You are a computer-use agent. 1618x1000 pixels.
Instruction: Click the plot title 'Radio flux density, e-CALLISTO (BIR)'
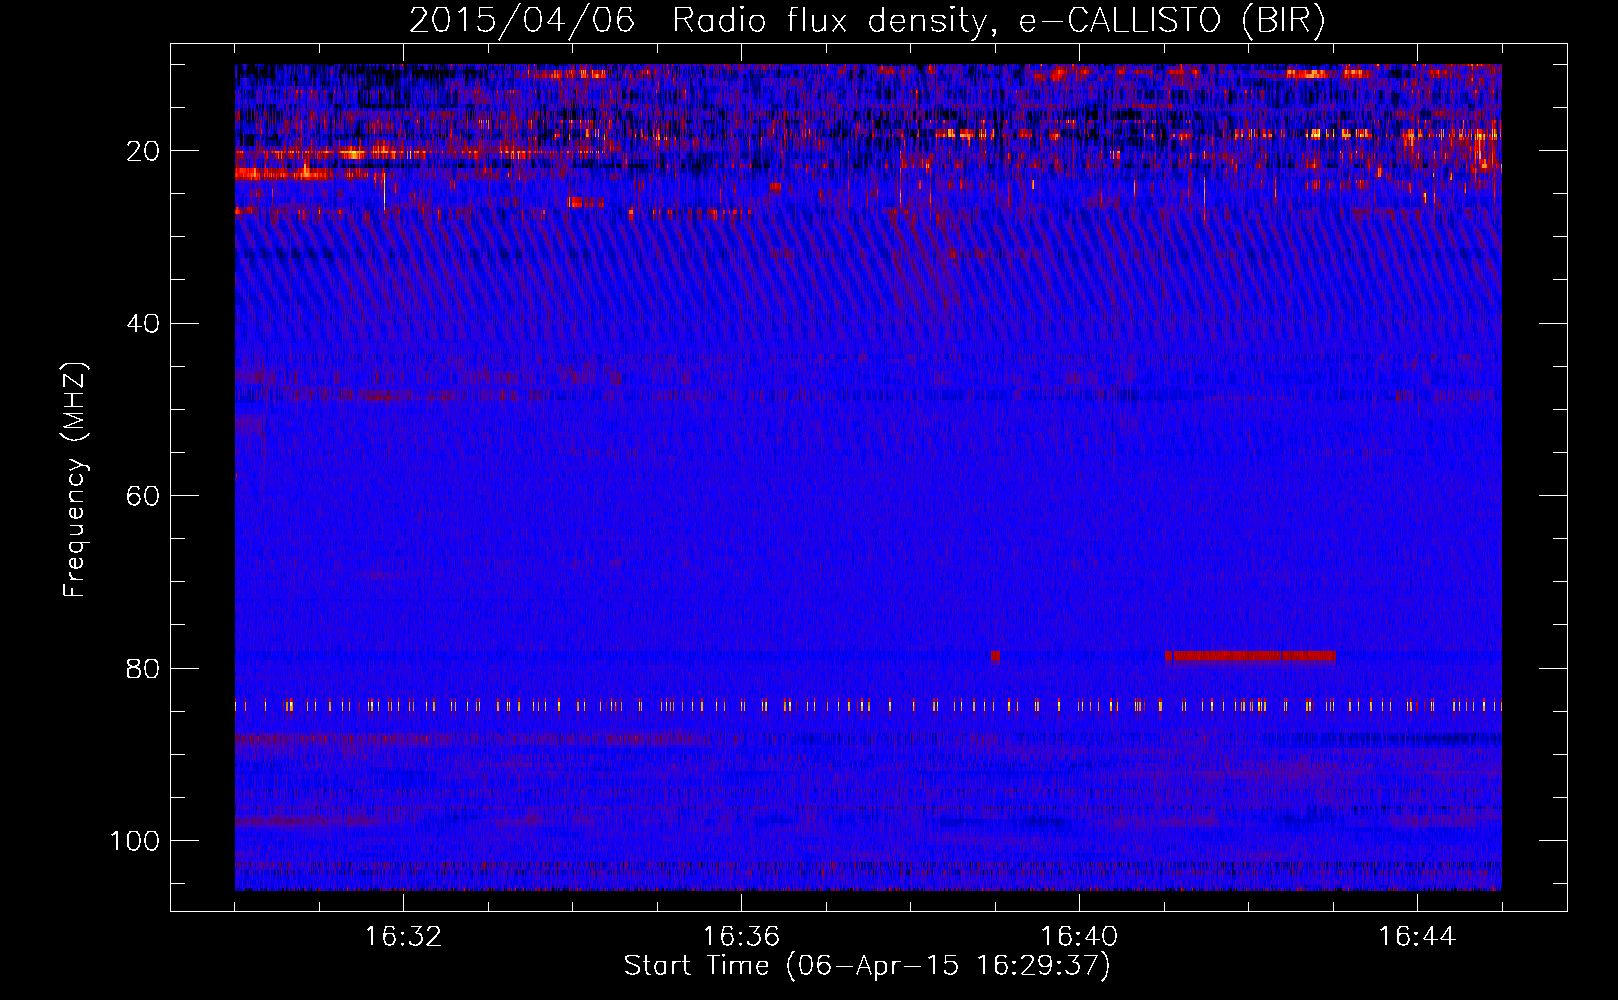[x=998, y=21]
